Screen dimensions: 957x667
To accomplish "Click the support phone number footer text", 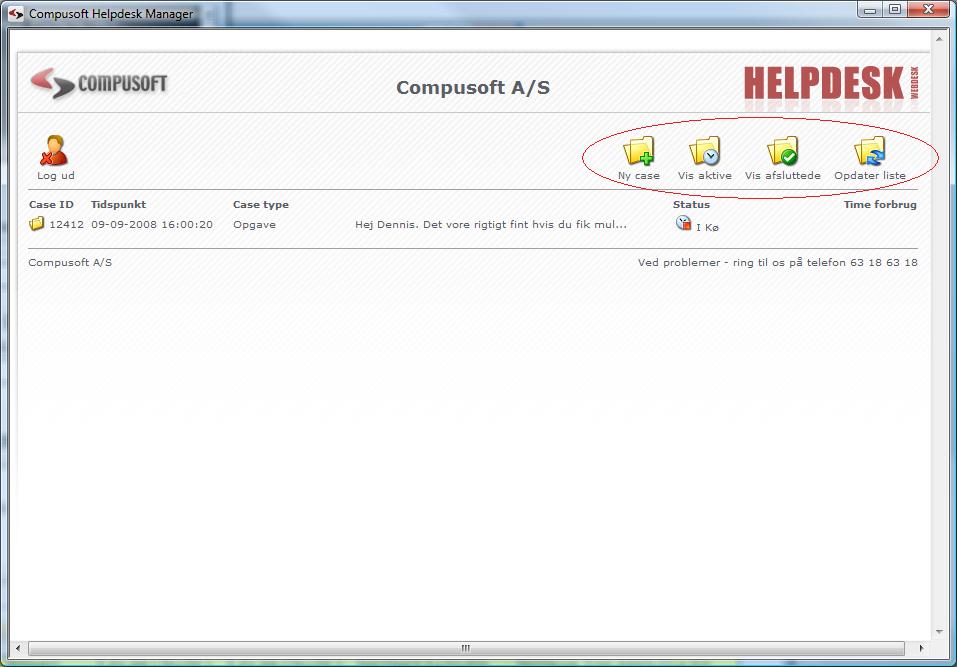I will pos(778,262).
